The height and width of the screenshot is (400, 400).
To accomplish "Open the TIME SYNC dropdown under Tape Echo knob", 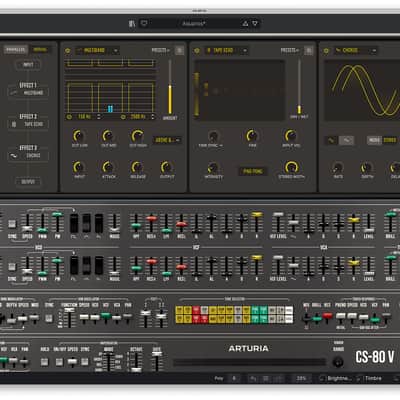I will tap(211, 146).
